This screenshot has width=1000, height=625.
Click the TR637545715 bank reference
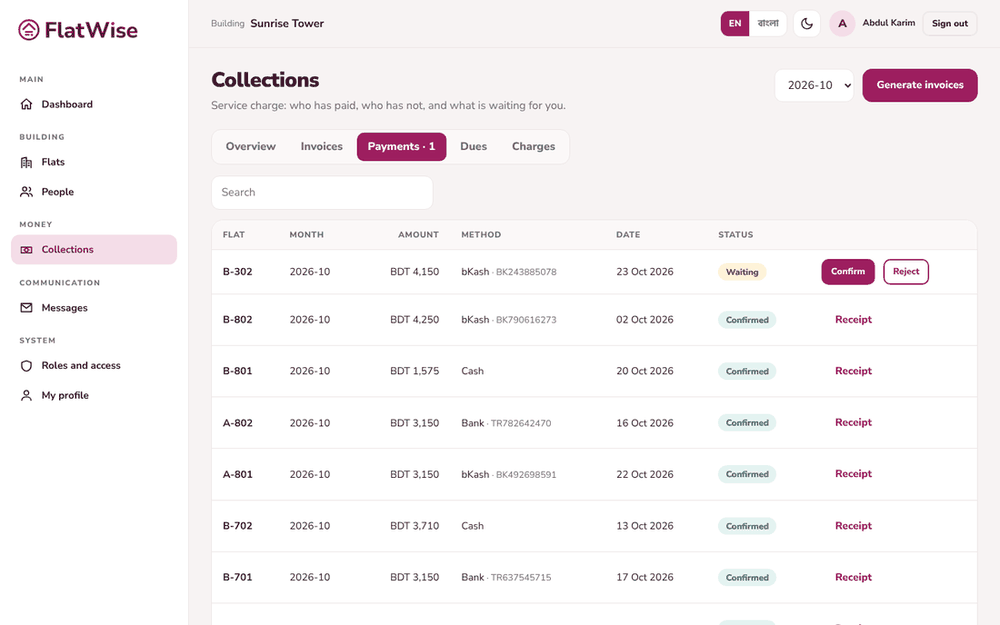tap(521, 578)
